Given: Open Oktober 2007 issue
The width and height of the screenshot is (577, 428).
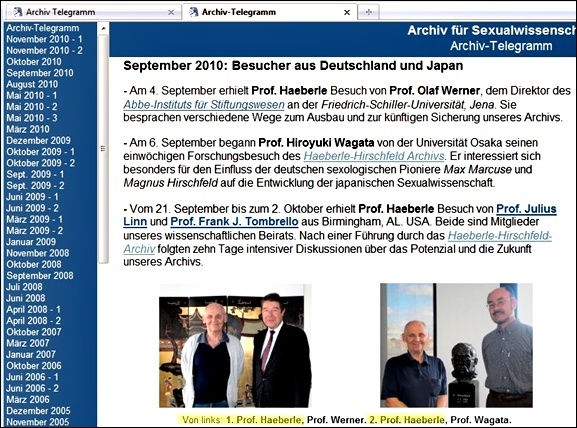Looking at the screenshot, I should pos(34,332).
